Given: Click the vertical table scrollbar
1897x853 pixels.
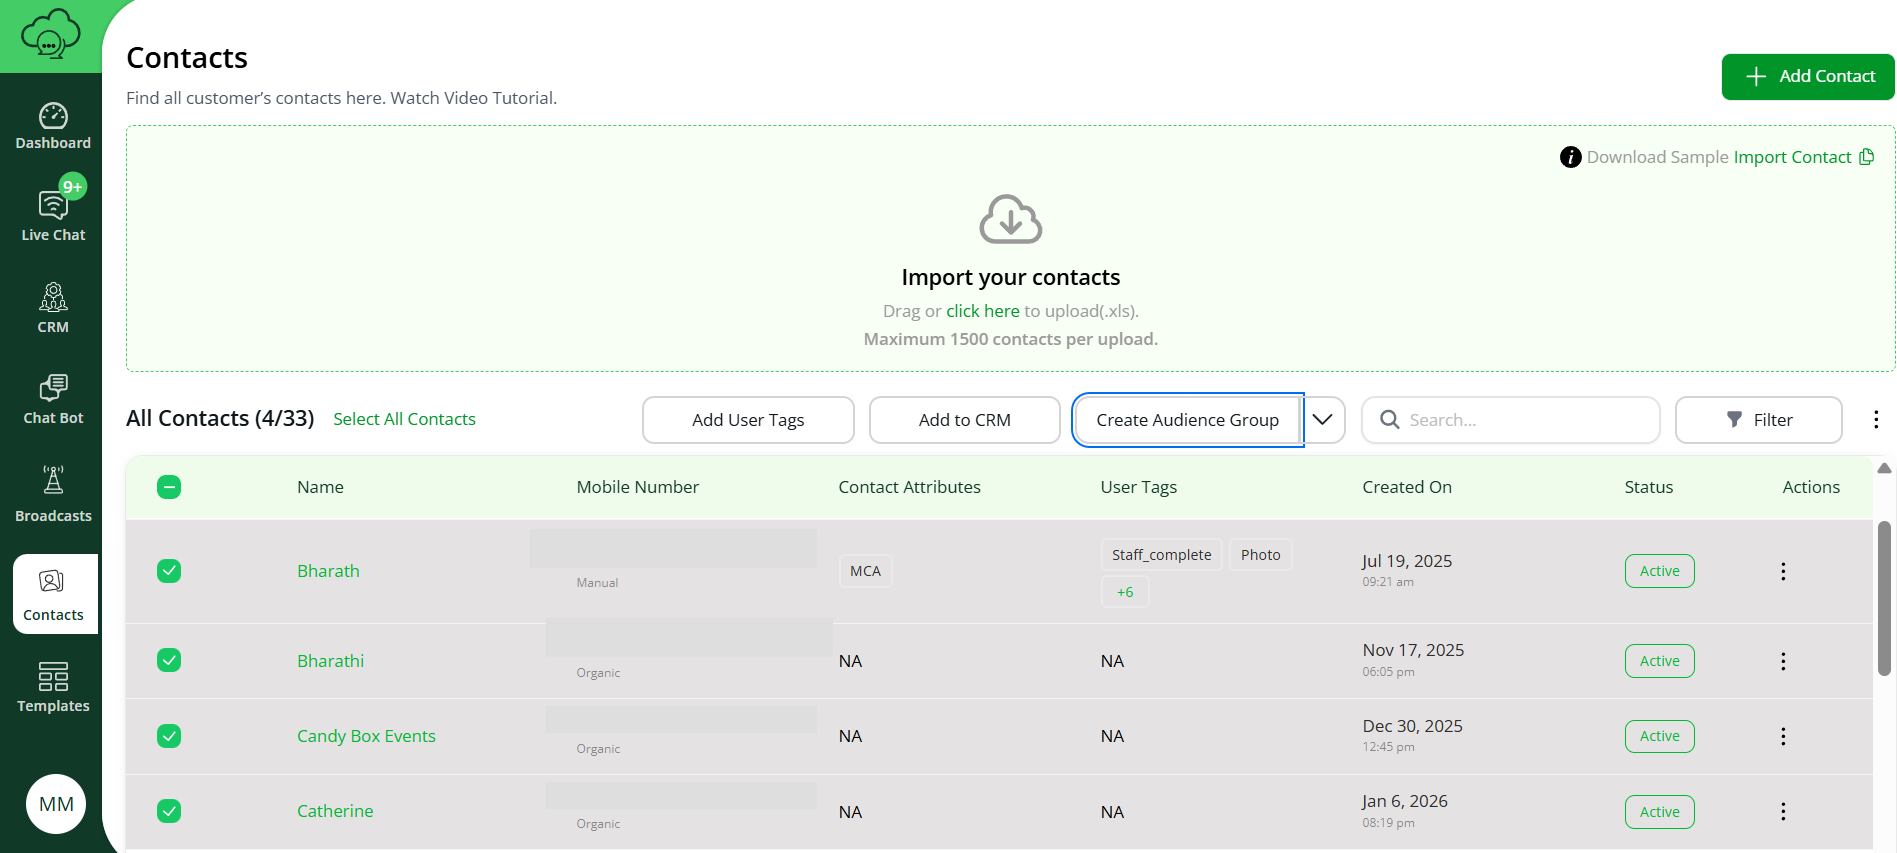Looking at the screenshot, I should 1884,598.
